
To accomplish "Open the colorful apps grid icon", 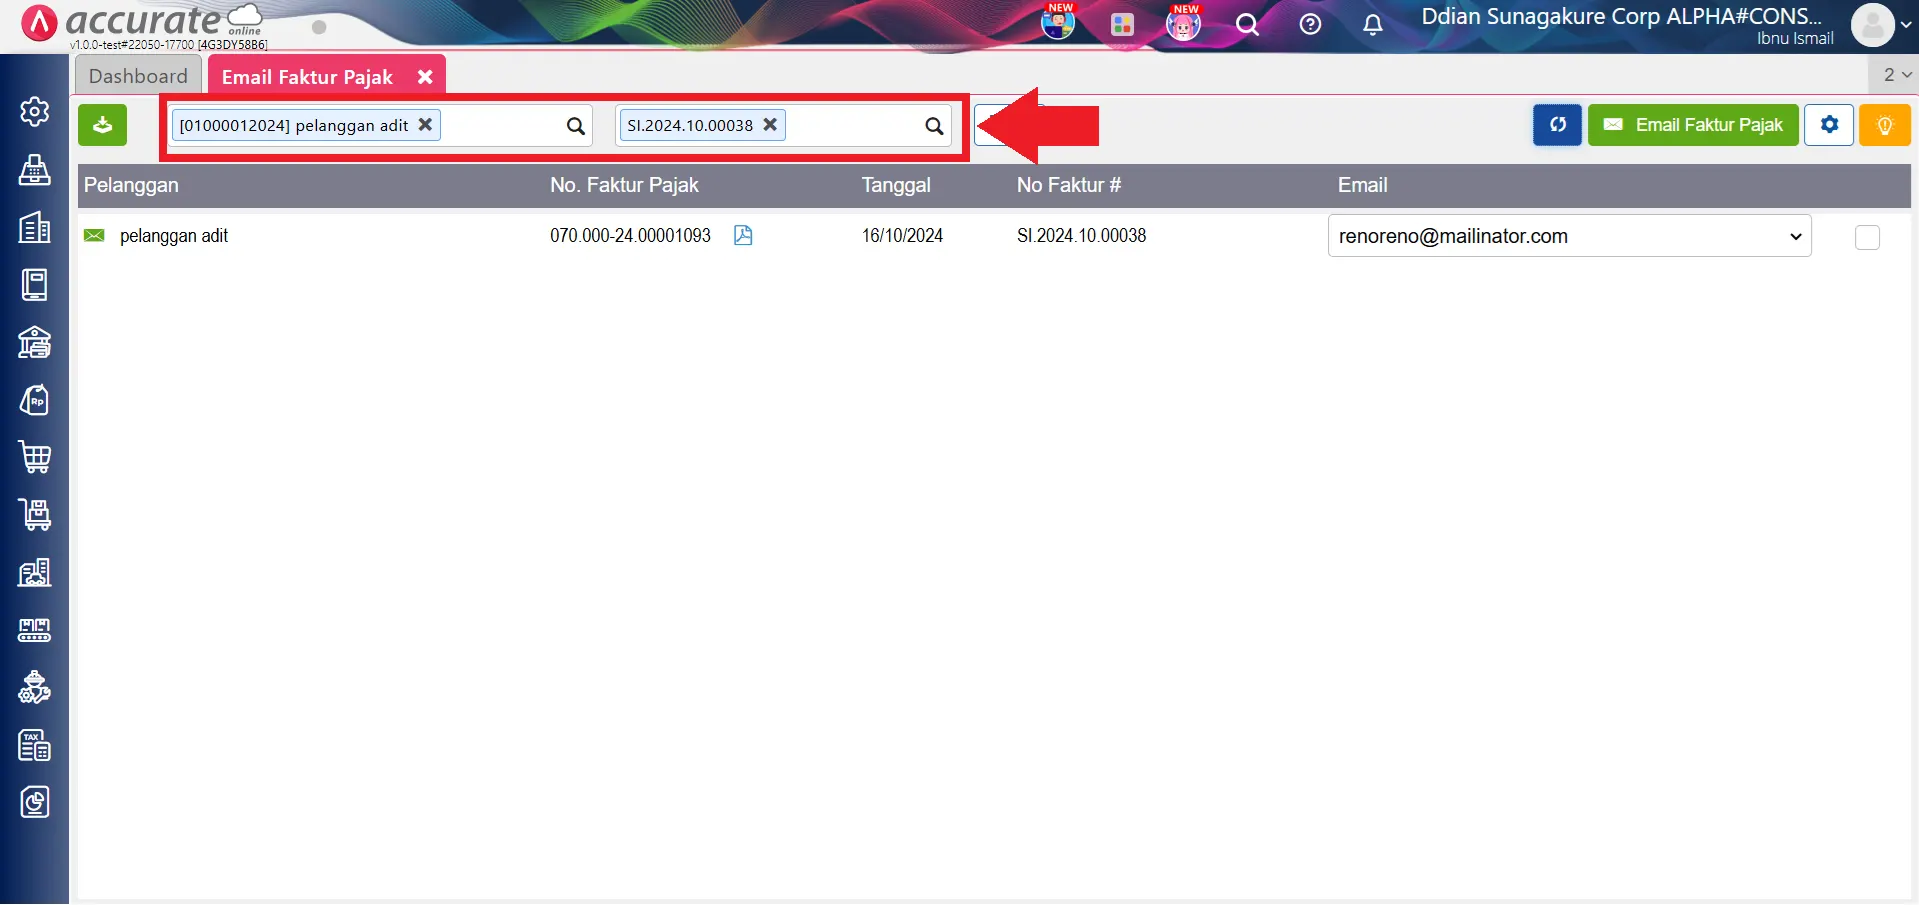I will [1122, 24].
